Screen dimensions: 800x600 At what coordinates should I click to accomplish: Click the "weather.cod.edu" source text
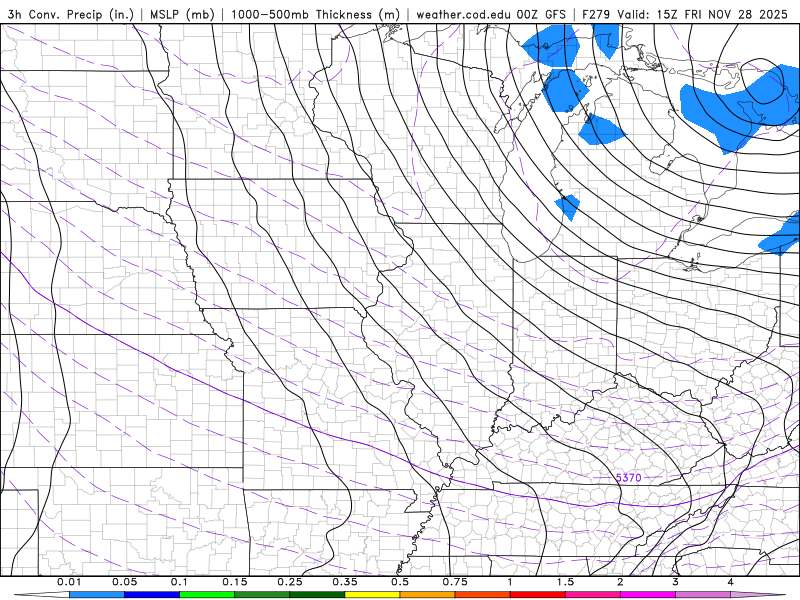[x=462, y=14]
